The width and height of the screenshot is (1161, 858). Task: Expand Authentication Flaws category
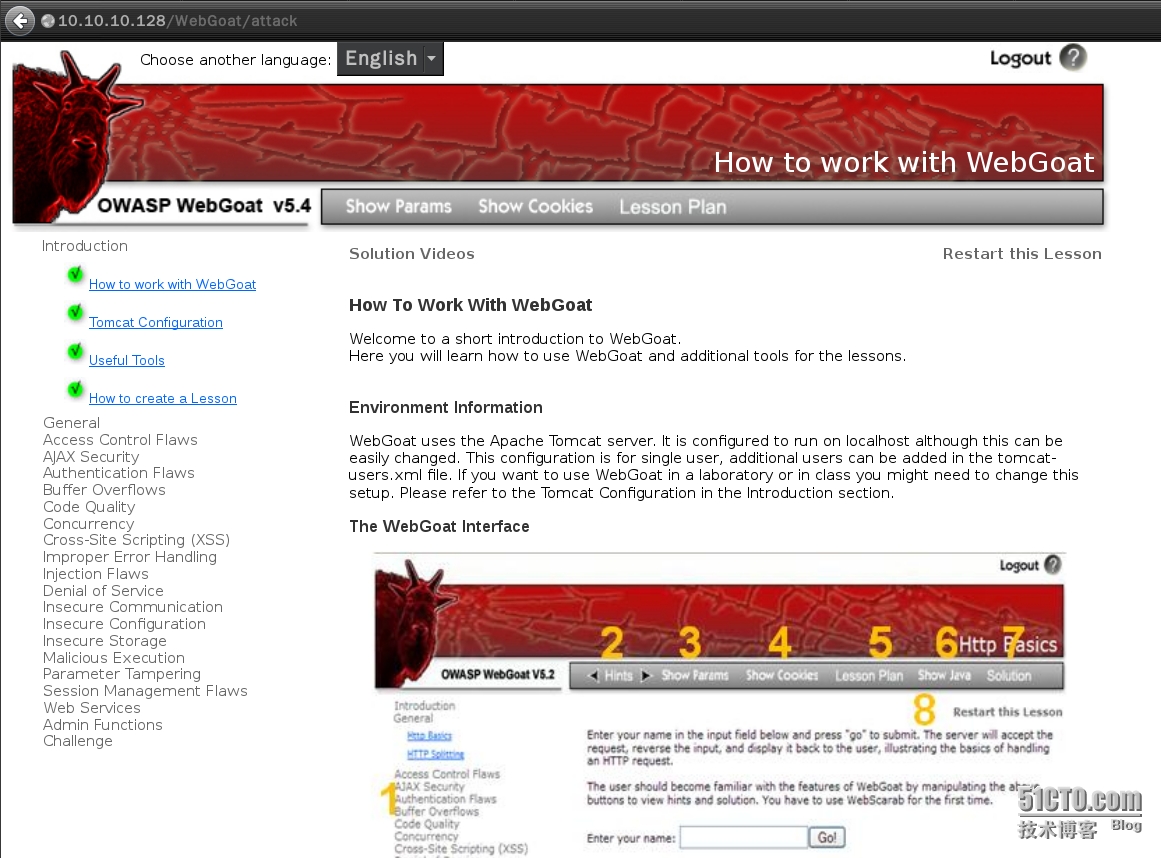[118, 473]
